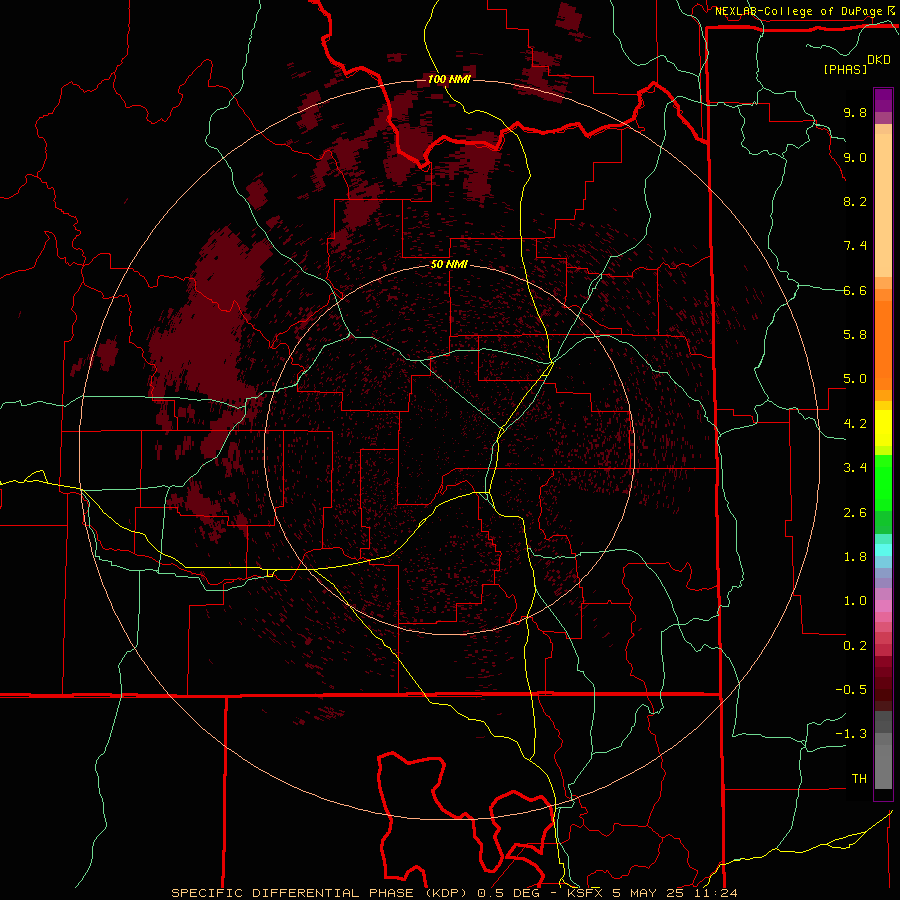This screenshot has width=900, height=900.
Task: Click the bright green color bar segment
Action: (x=883, y=482)
